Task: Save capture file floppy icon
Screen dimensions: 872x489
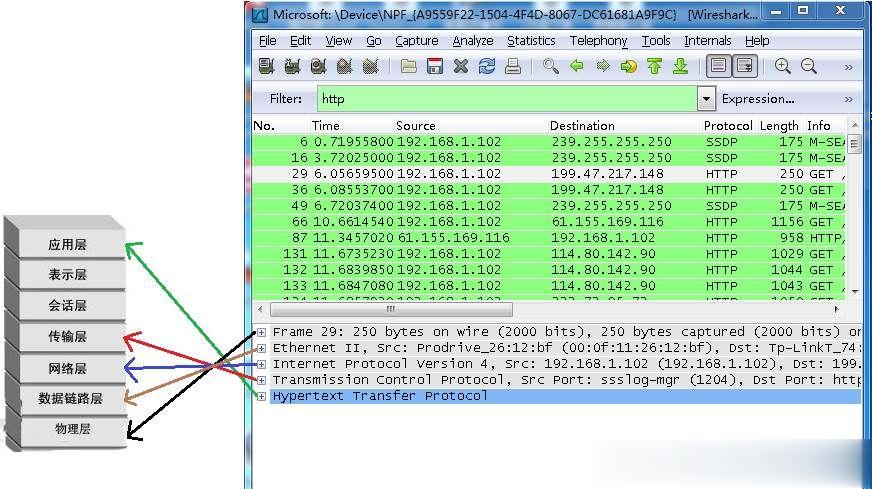Action: (434, 66)
